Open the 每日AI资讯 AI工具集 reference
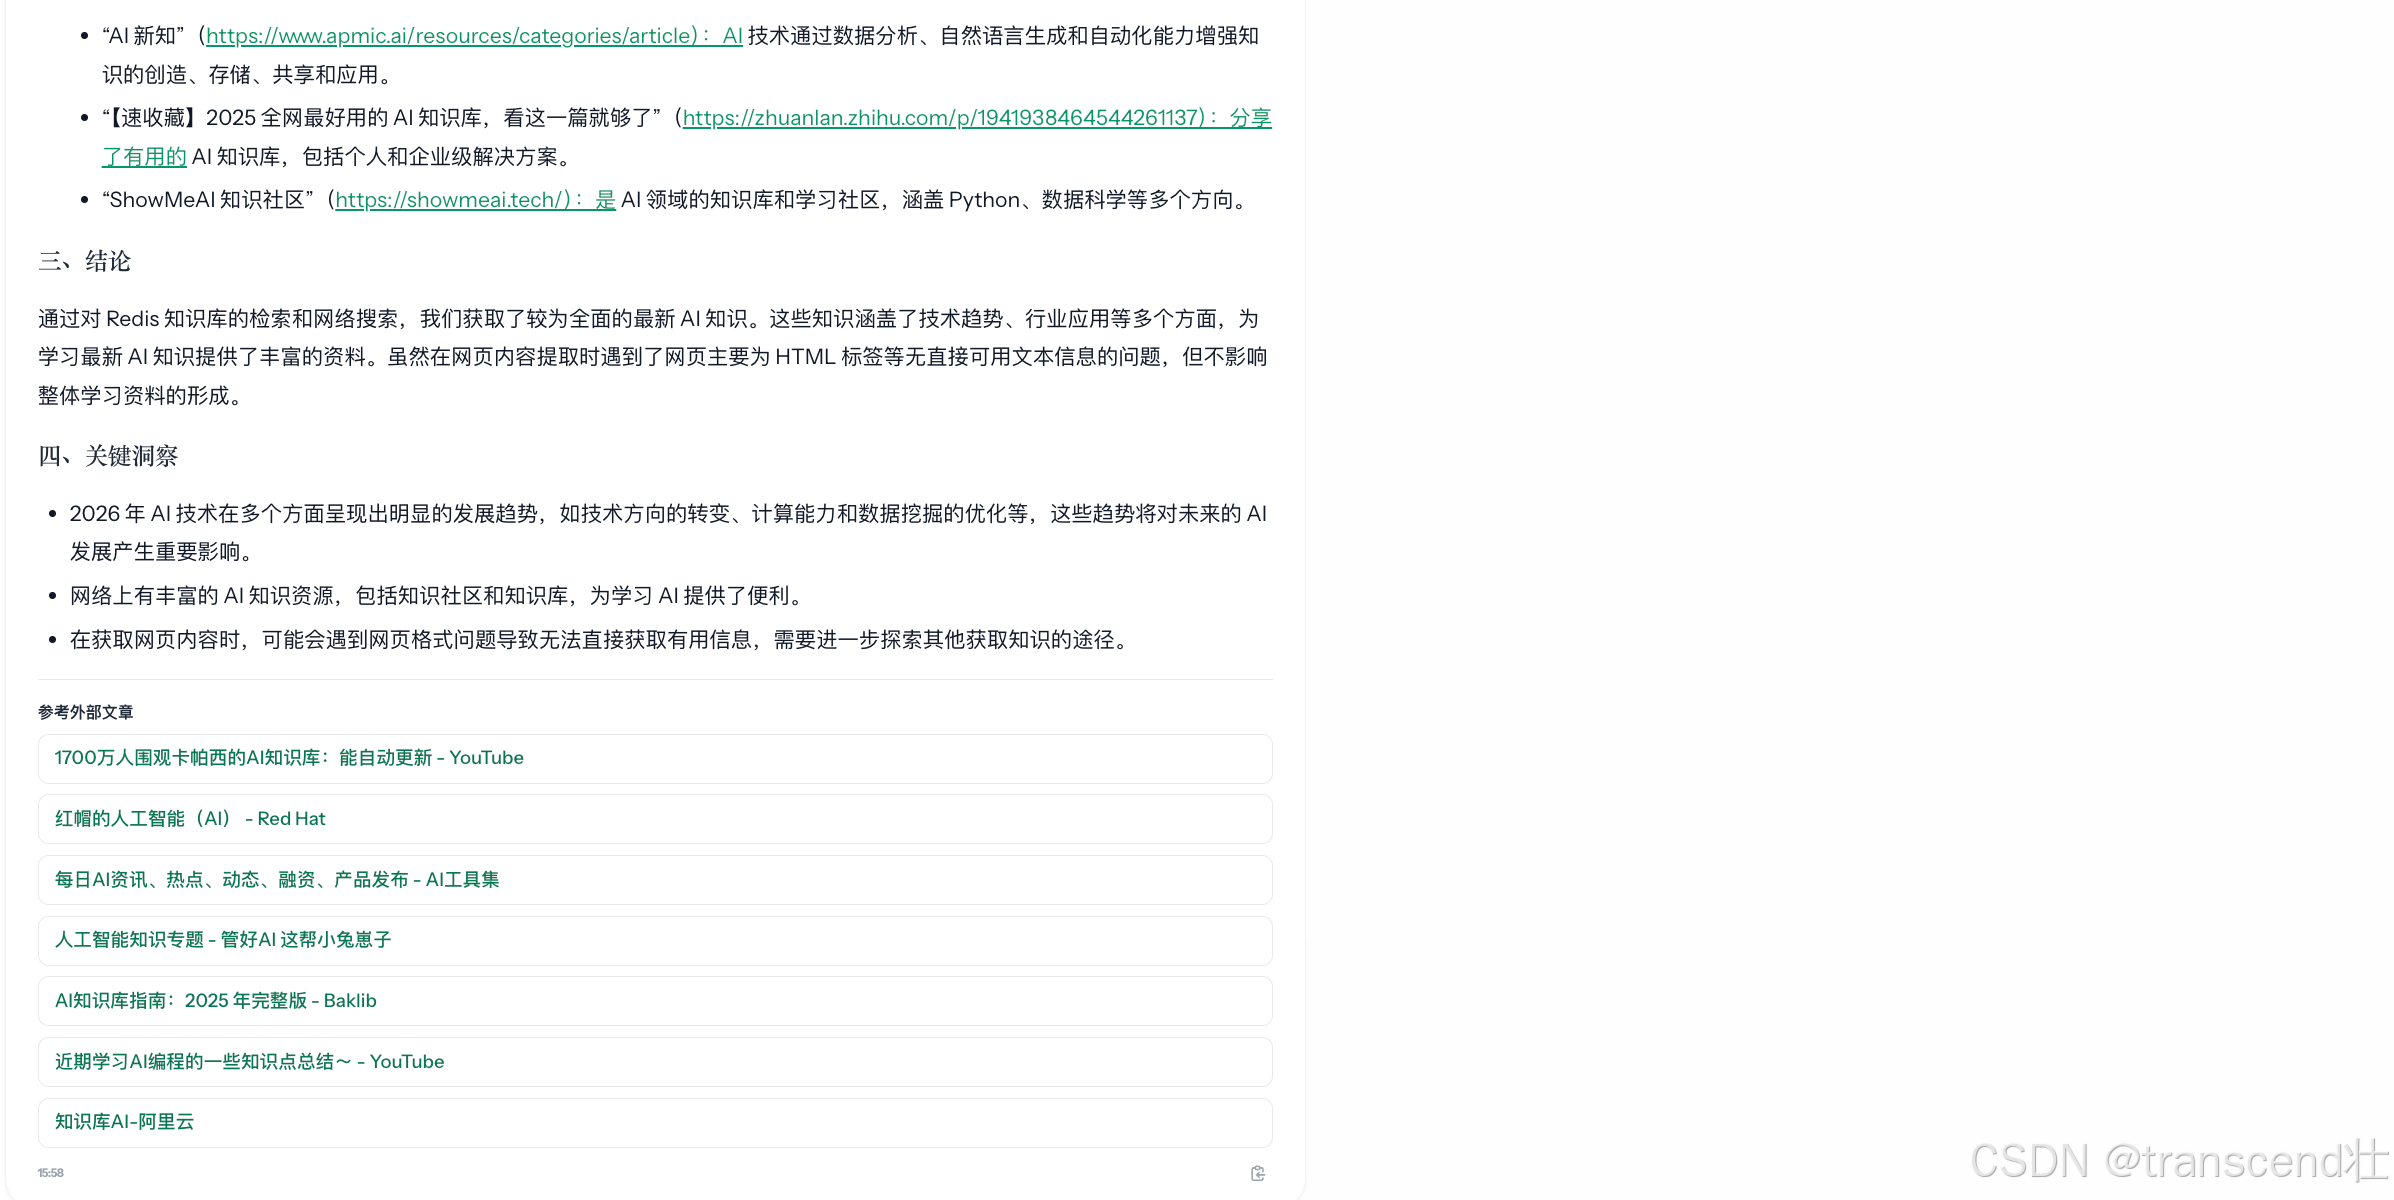 click(x=277, y=880)
